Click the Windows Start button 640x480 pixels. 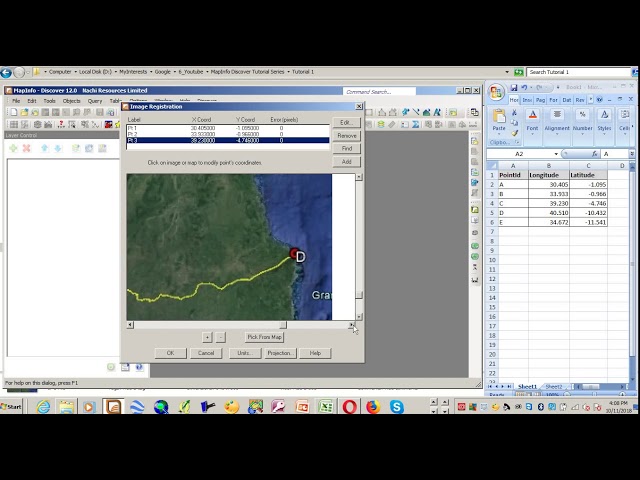pyautogui.click(x=11, y=407)
